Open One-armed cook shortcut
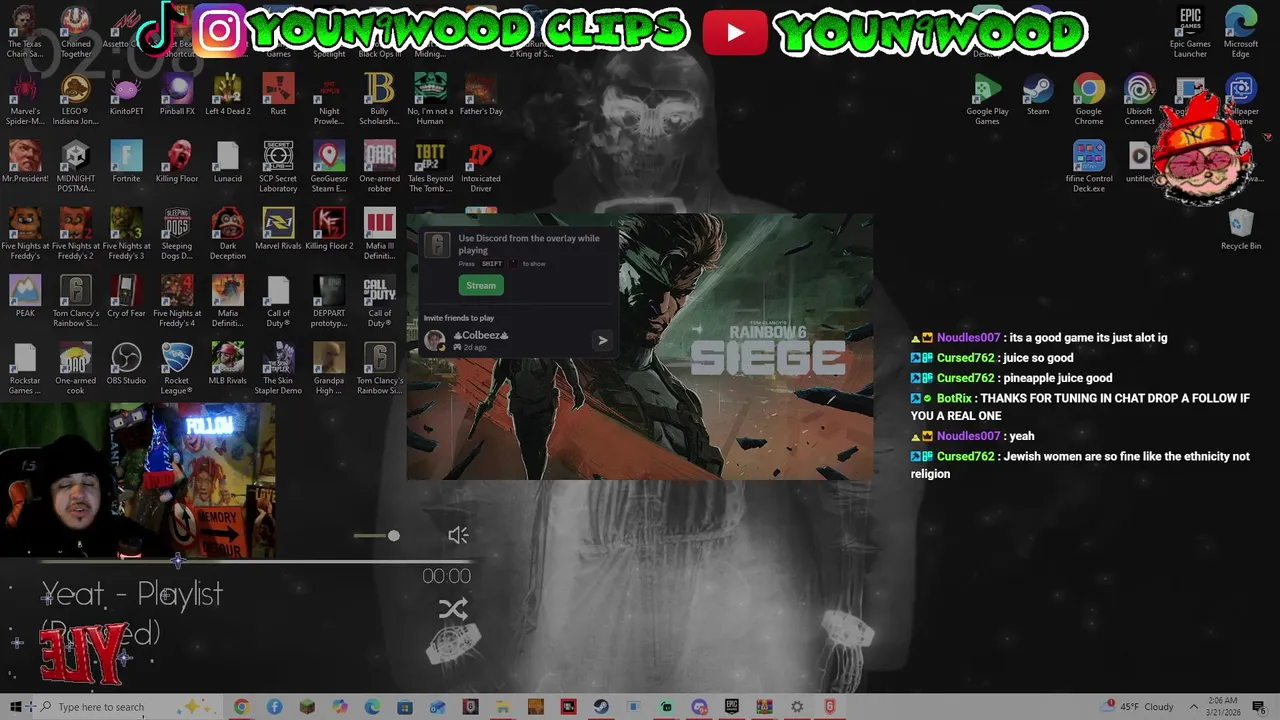Image resolution: width=1280 pixels, height=720 pixels. click(x=76, y=369)
